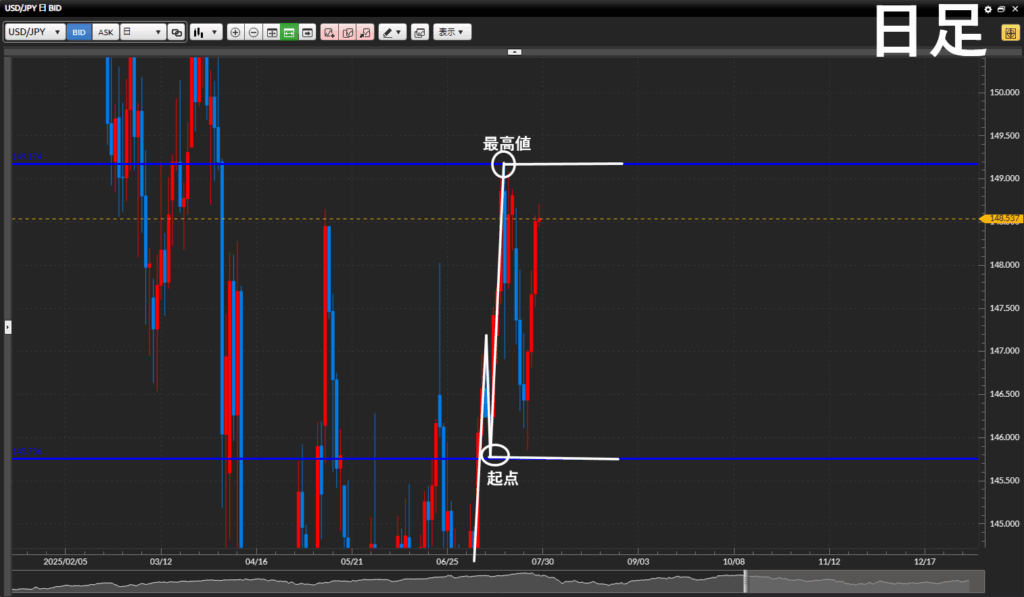Click the second pink order edit icon
The height and width of the screenshot is (597, 1024).
point(347,32)
